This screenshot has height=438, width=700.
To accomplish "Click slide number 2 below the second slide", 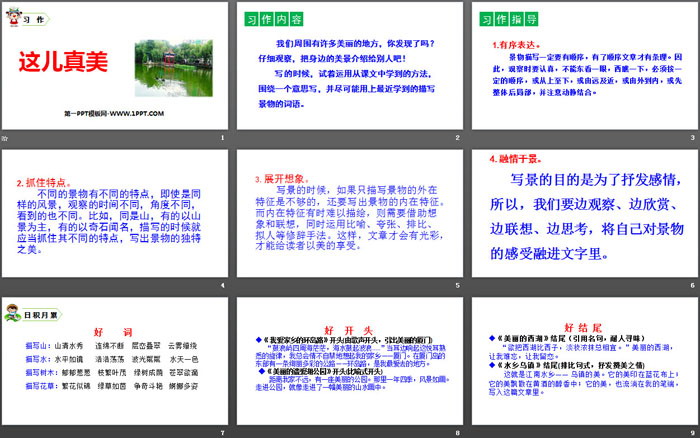I will click(457, 138).
